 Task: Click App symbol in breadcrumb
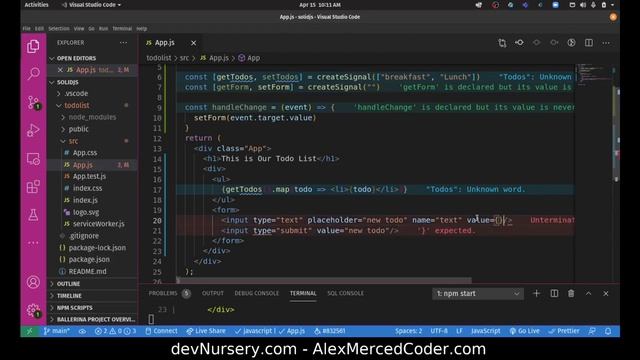click(249, 58)
